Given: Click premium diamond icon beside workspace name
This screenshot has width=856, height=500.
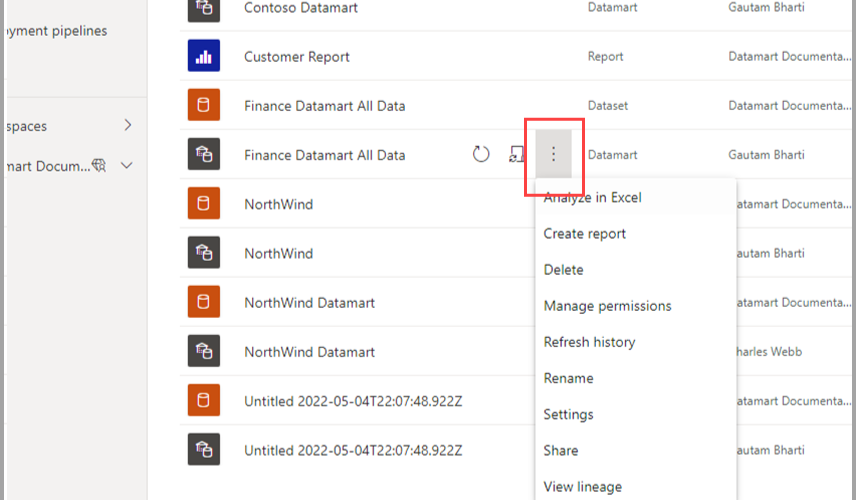Looking at the screenshot, I should [x=99, y=165].
